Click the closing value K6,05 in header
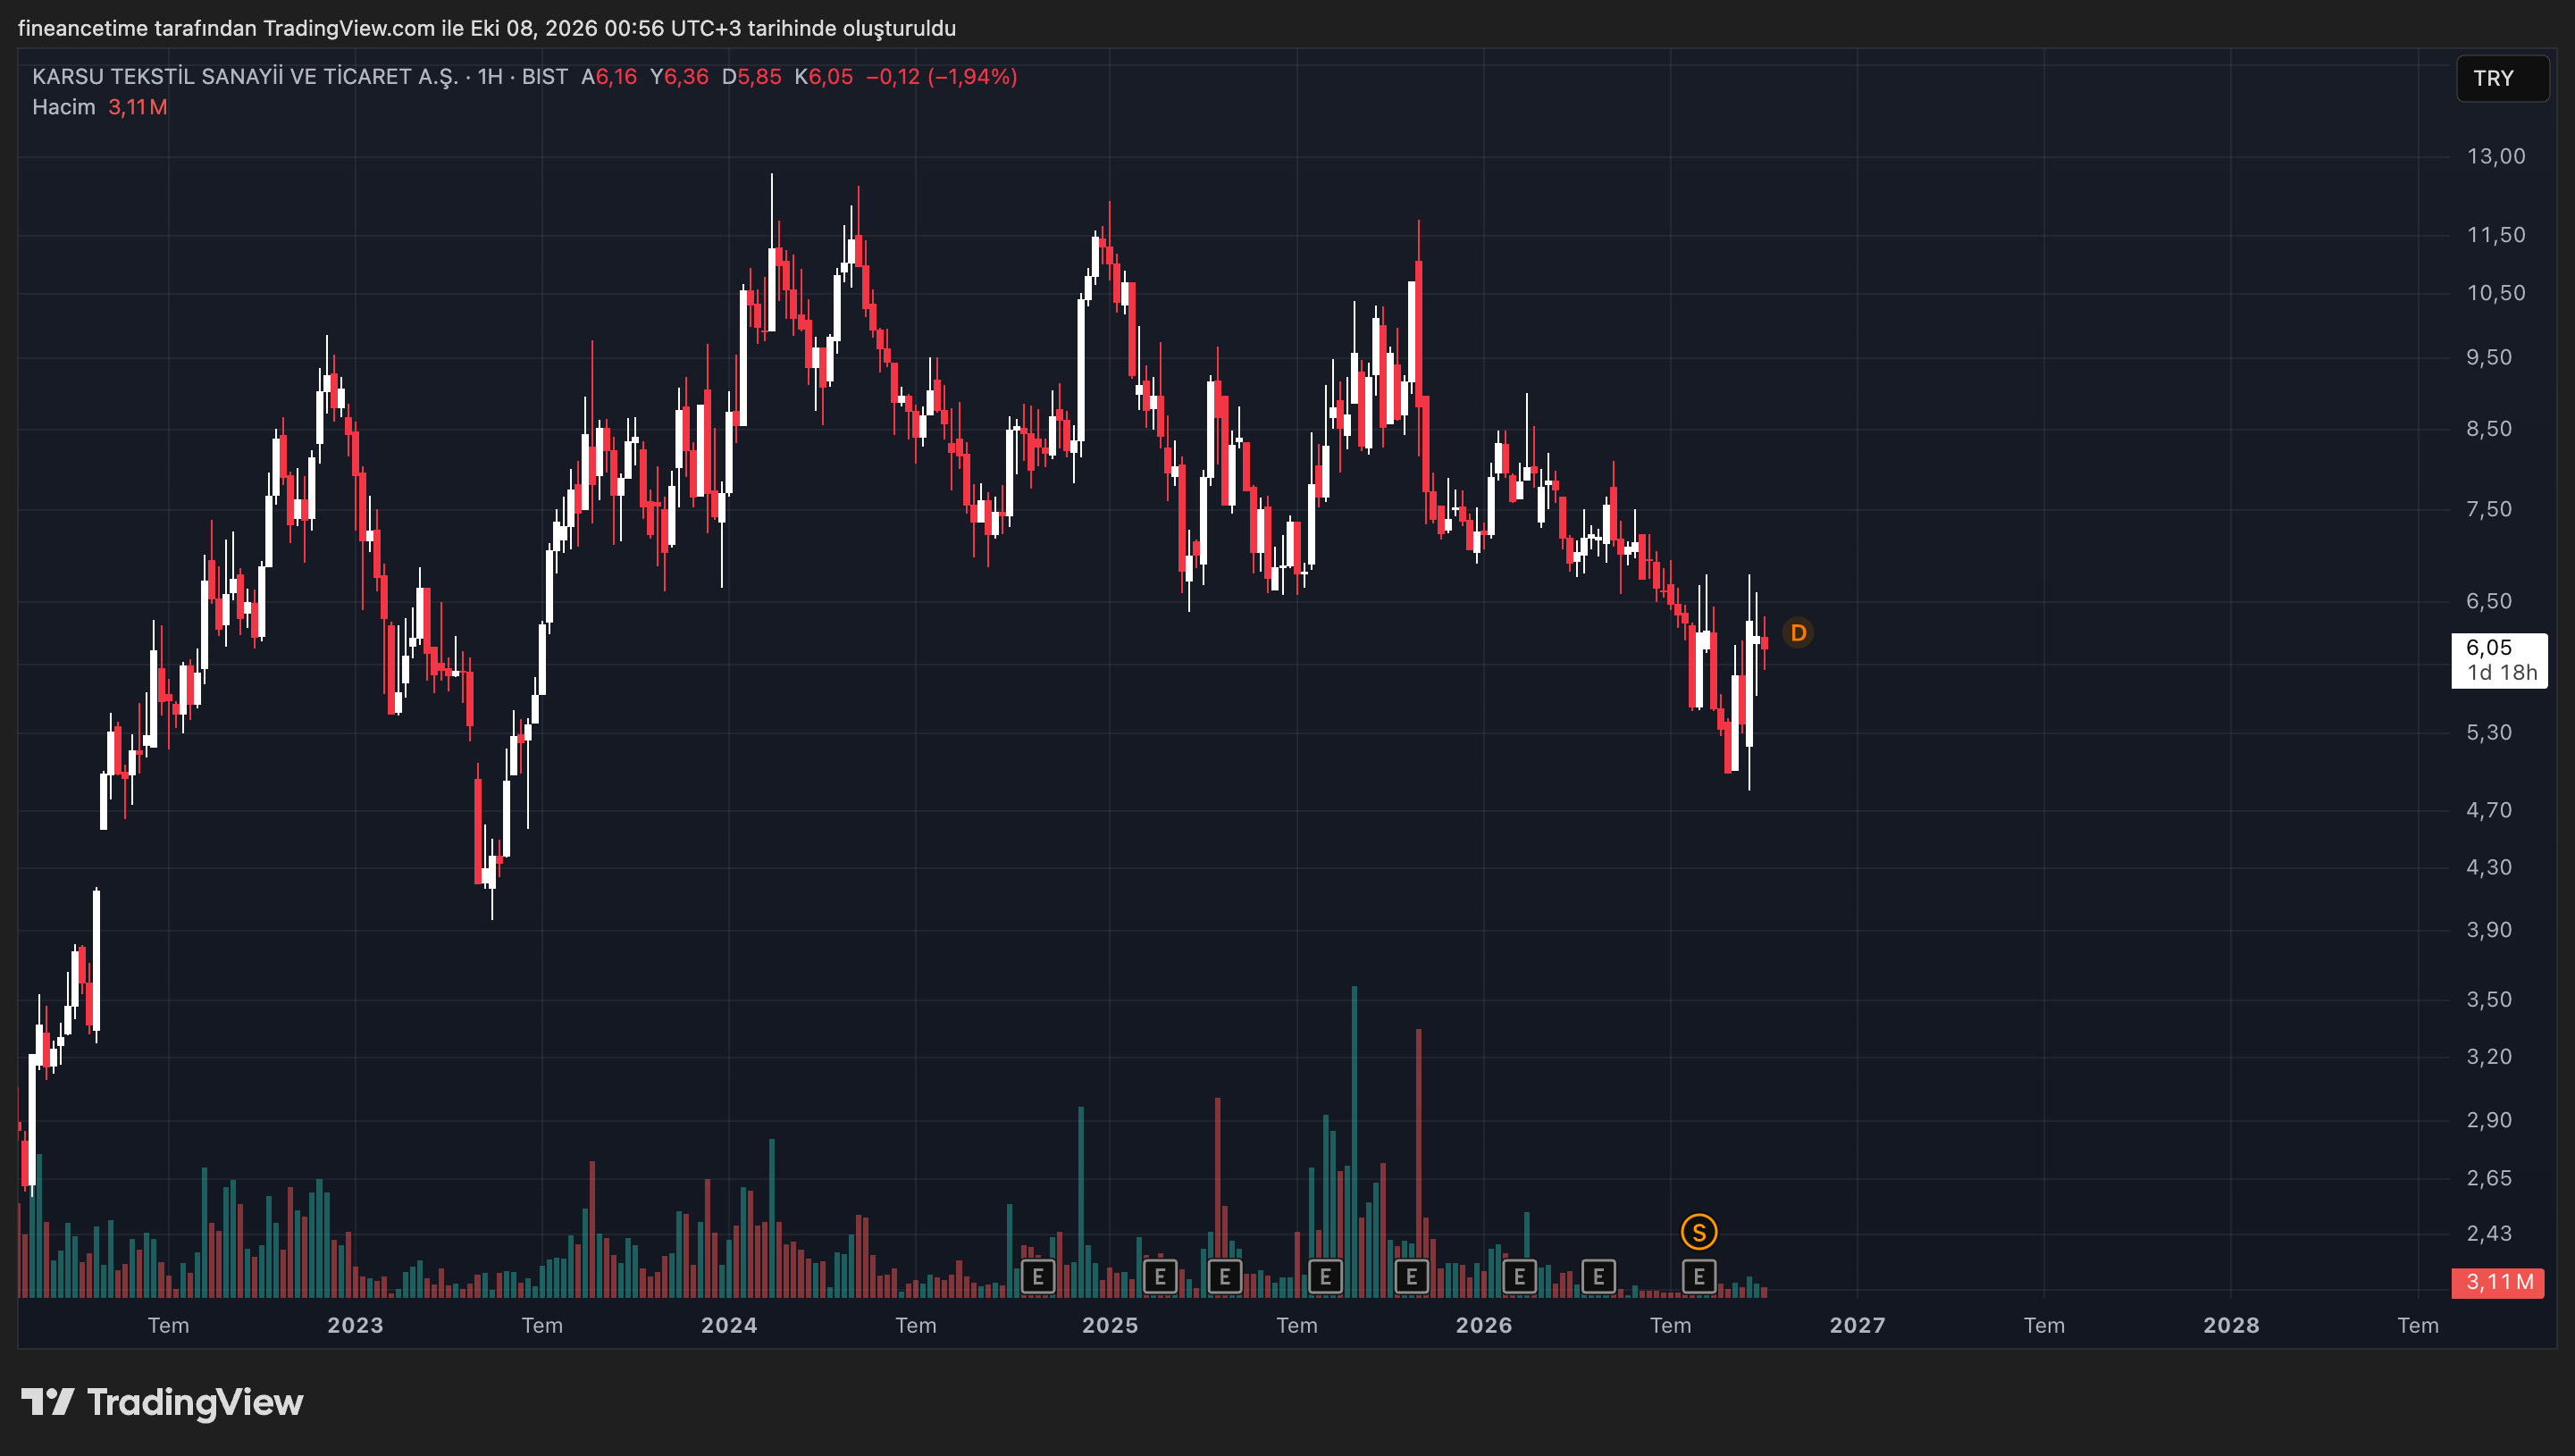The height and width of the screenshot is (1456, 2575). pos(824,77)
